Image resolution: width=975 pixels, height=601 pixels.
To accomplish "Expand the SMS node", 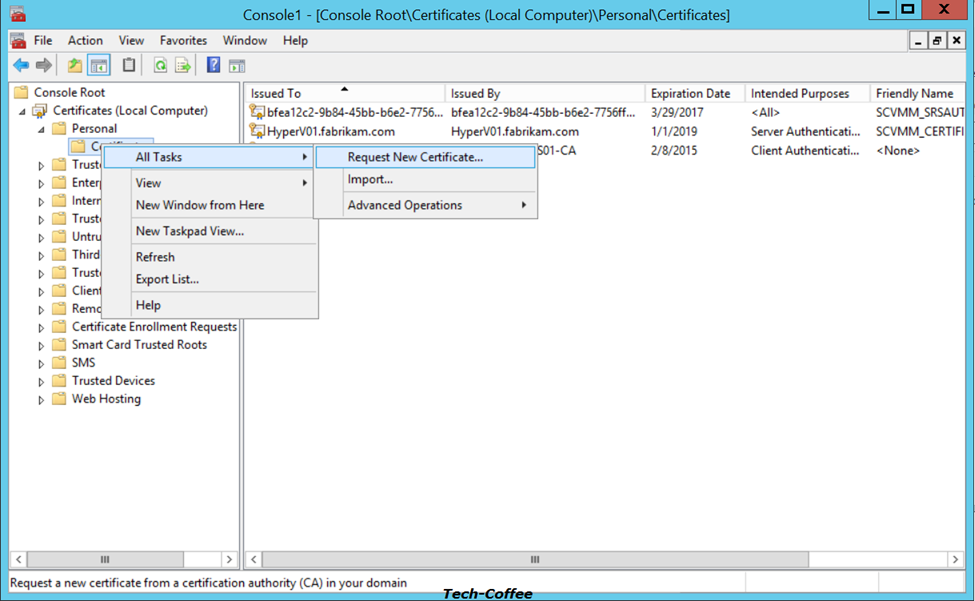I will 41,364.
